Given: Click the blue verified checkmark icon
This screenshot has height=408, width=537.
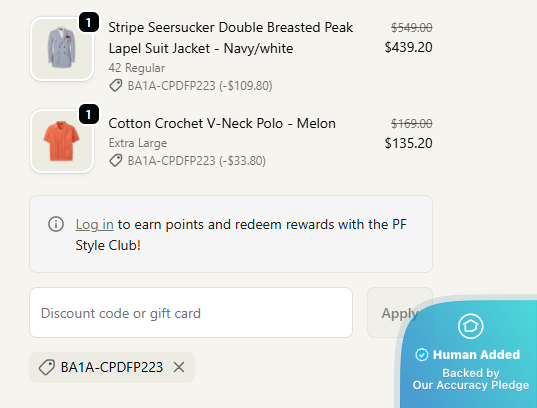Looking at the screenshot, I should [x=422, y=355].
